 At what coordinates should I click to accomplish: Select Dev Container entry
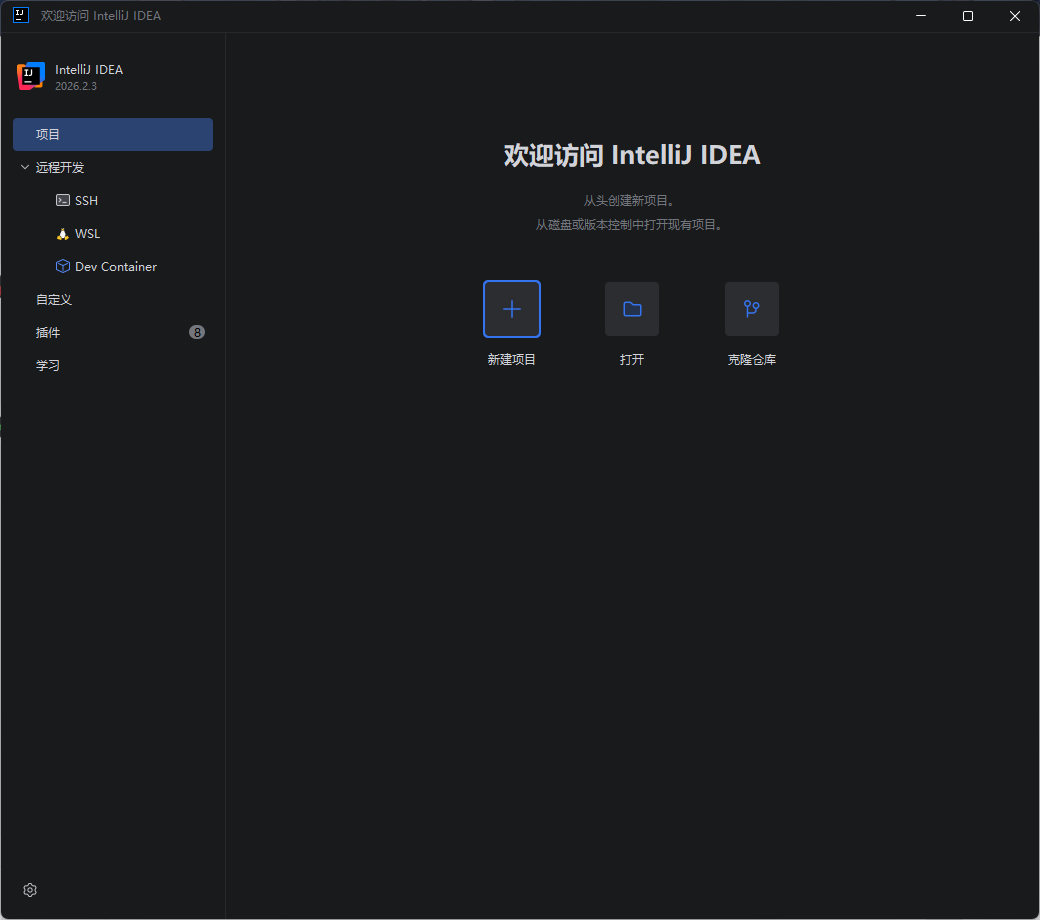[113, 267]
